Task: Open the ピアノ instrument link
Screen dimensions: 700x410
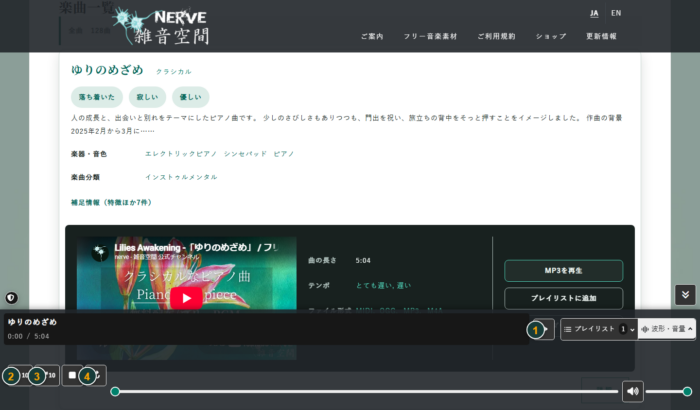Action: [x=284, y=154]
